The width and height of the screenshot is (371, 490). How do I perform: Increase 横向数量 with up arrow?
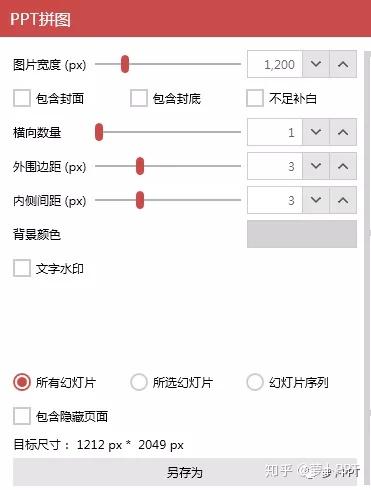[343, 132]
